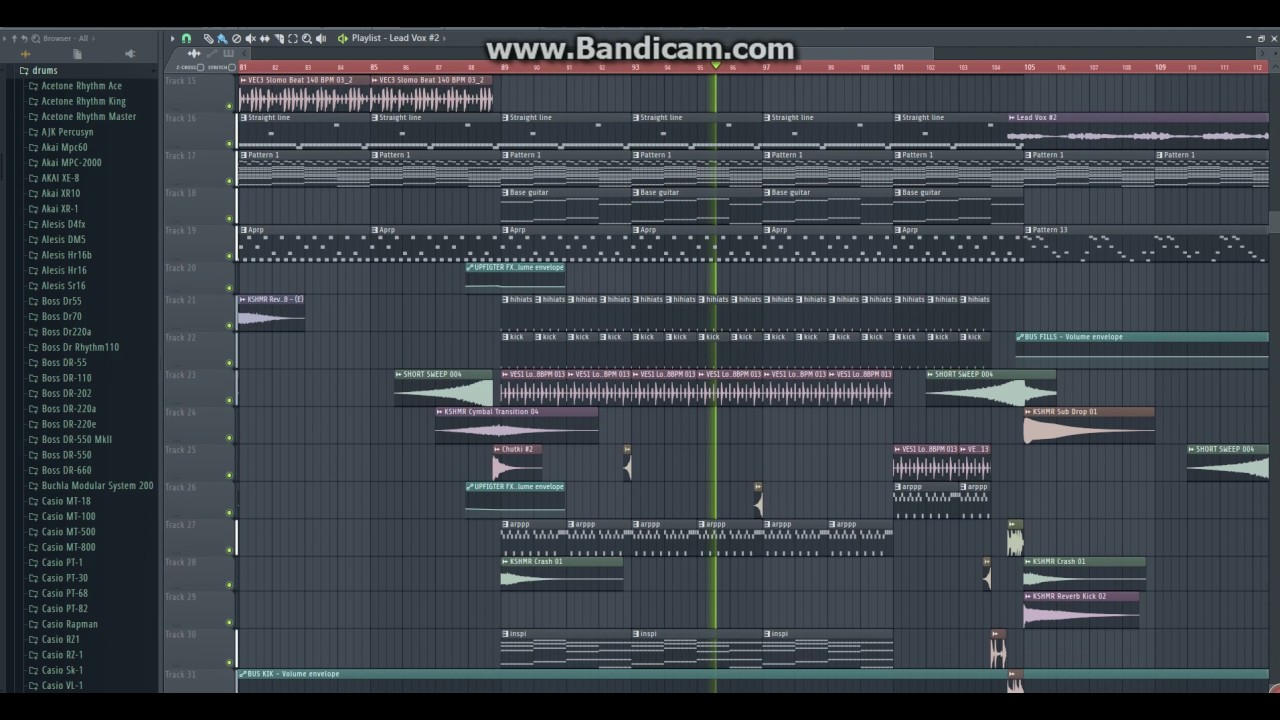Open the browser plugin database tab icon

click(x=25, y=54)
